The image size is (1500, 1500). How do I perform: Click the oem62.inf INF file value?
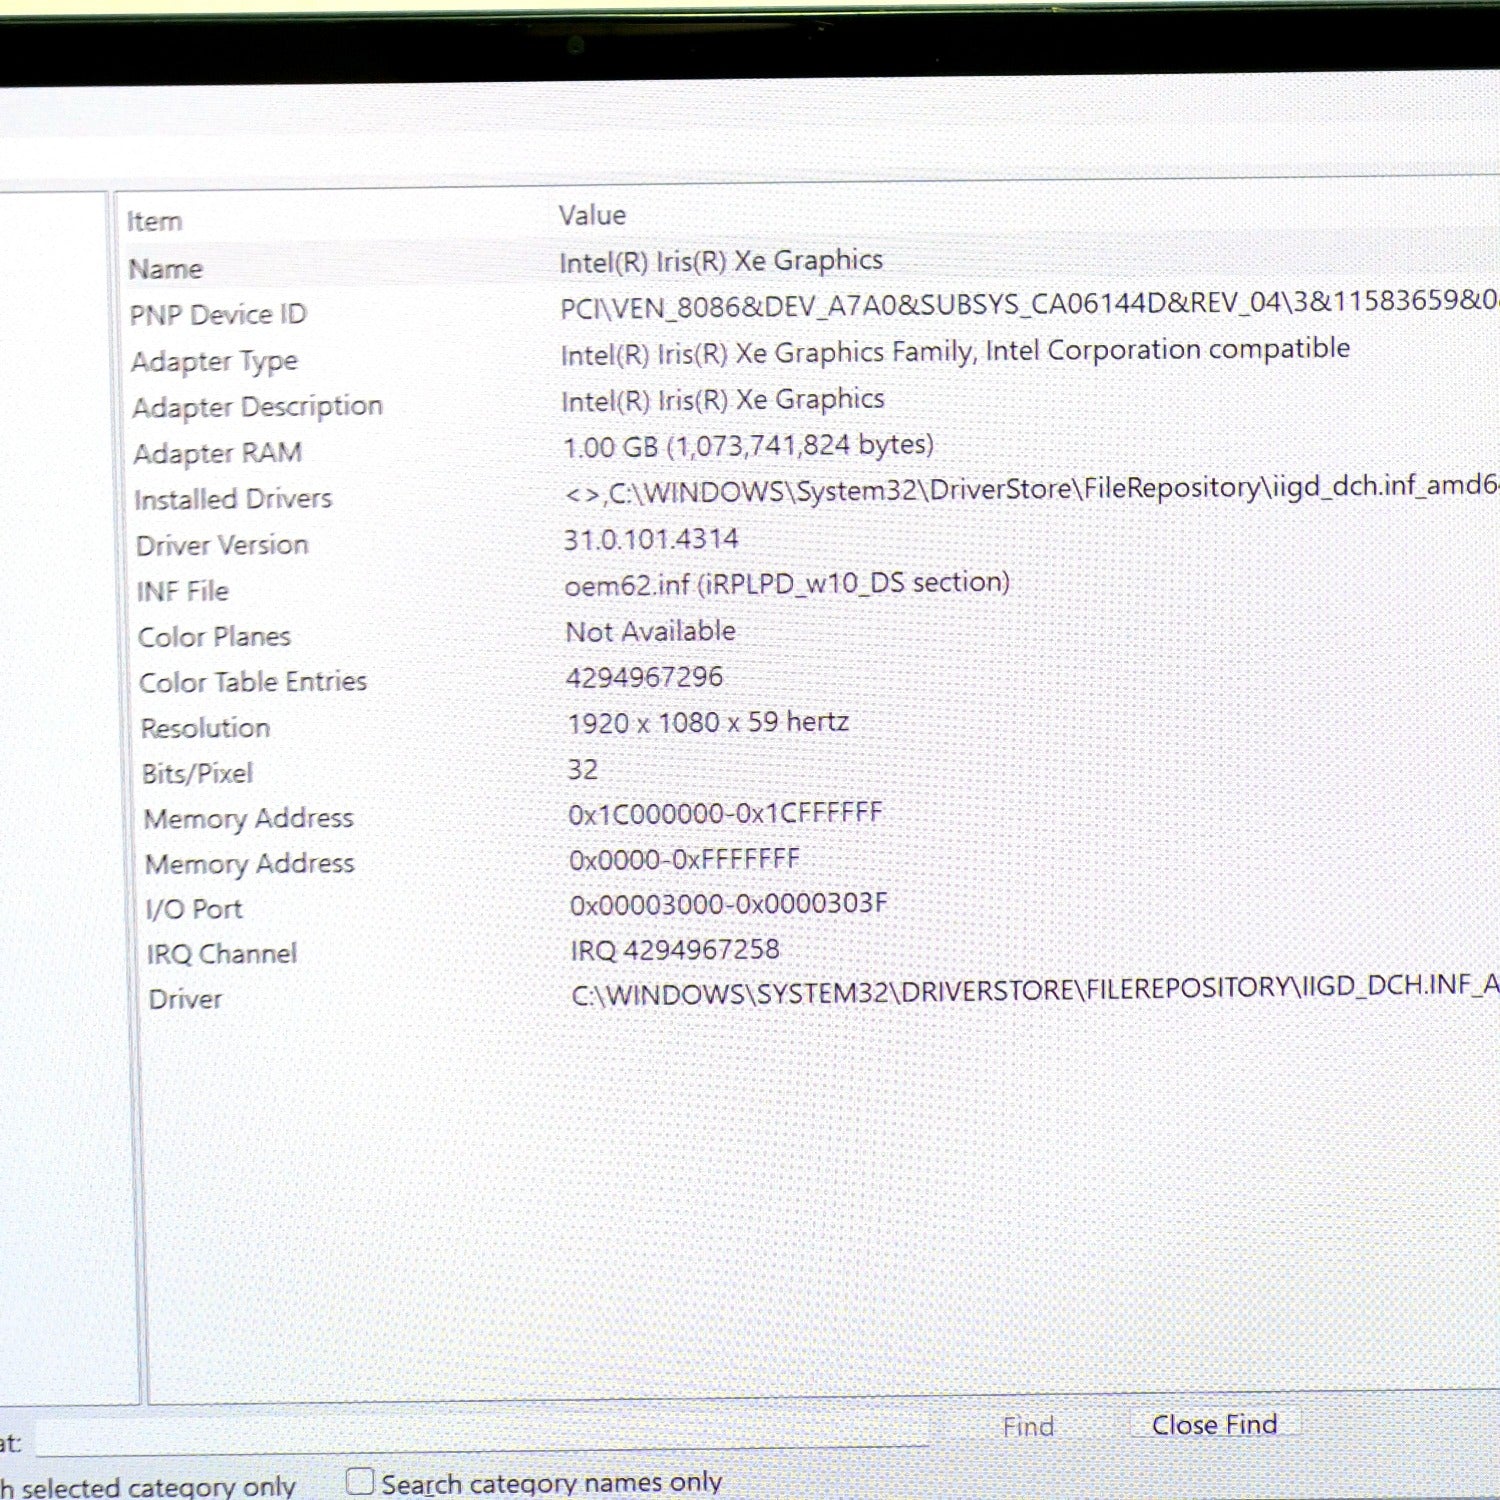[x=787, y=583]
